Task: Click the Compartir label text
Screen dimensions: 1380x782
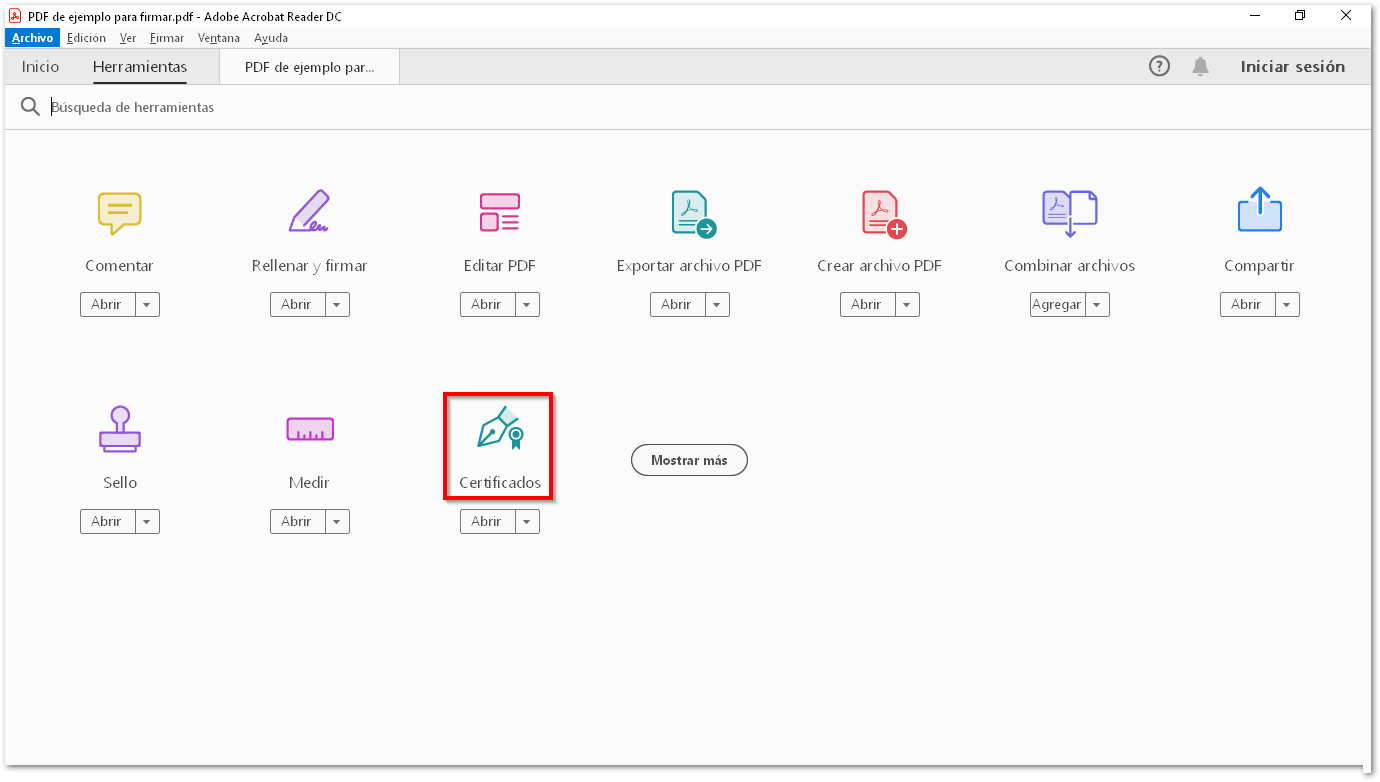Action: pyautogui.click(x=1259, y=267)
